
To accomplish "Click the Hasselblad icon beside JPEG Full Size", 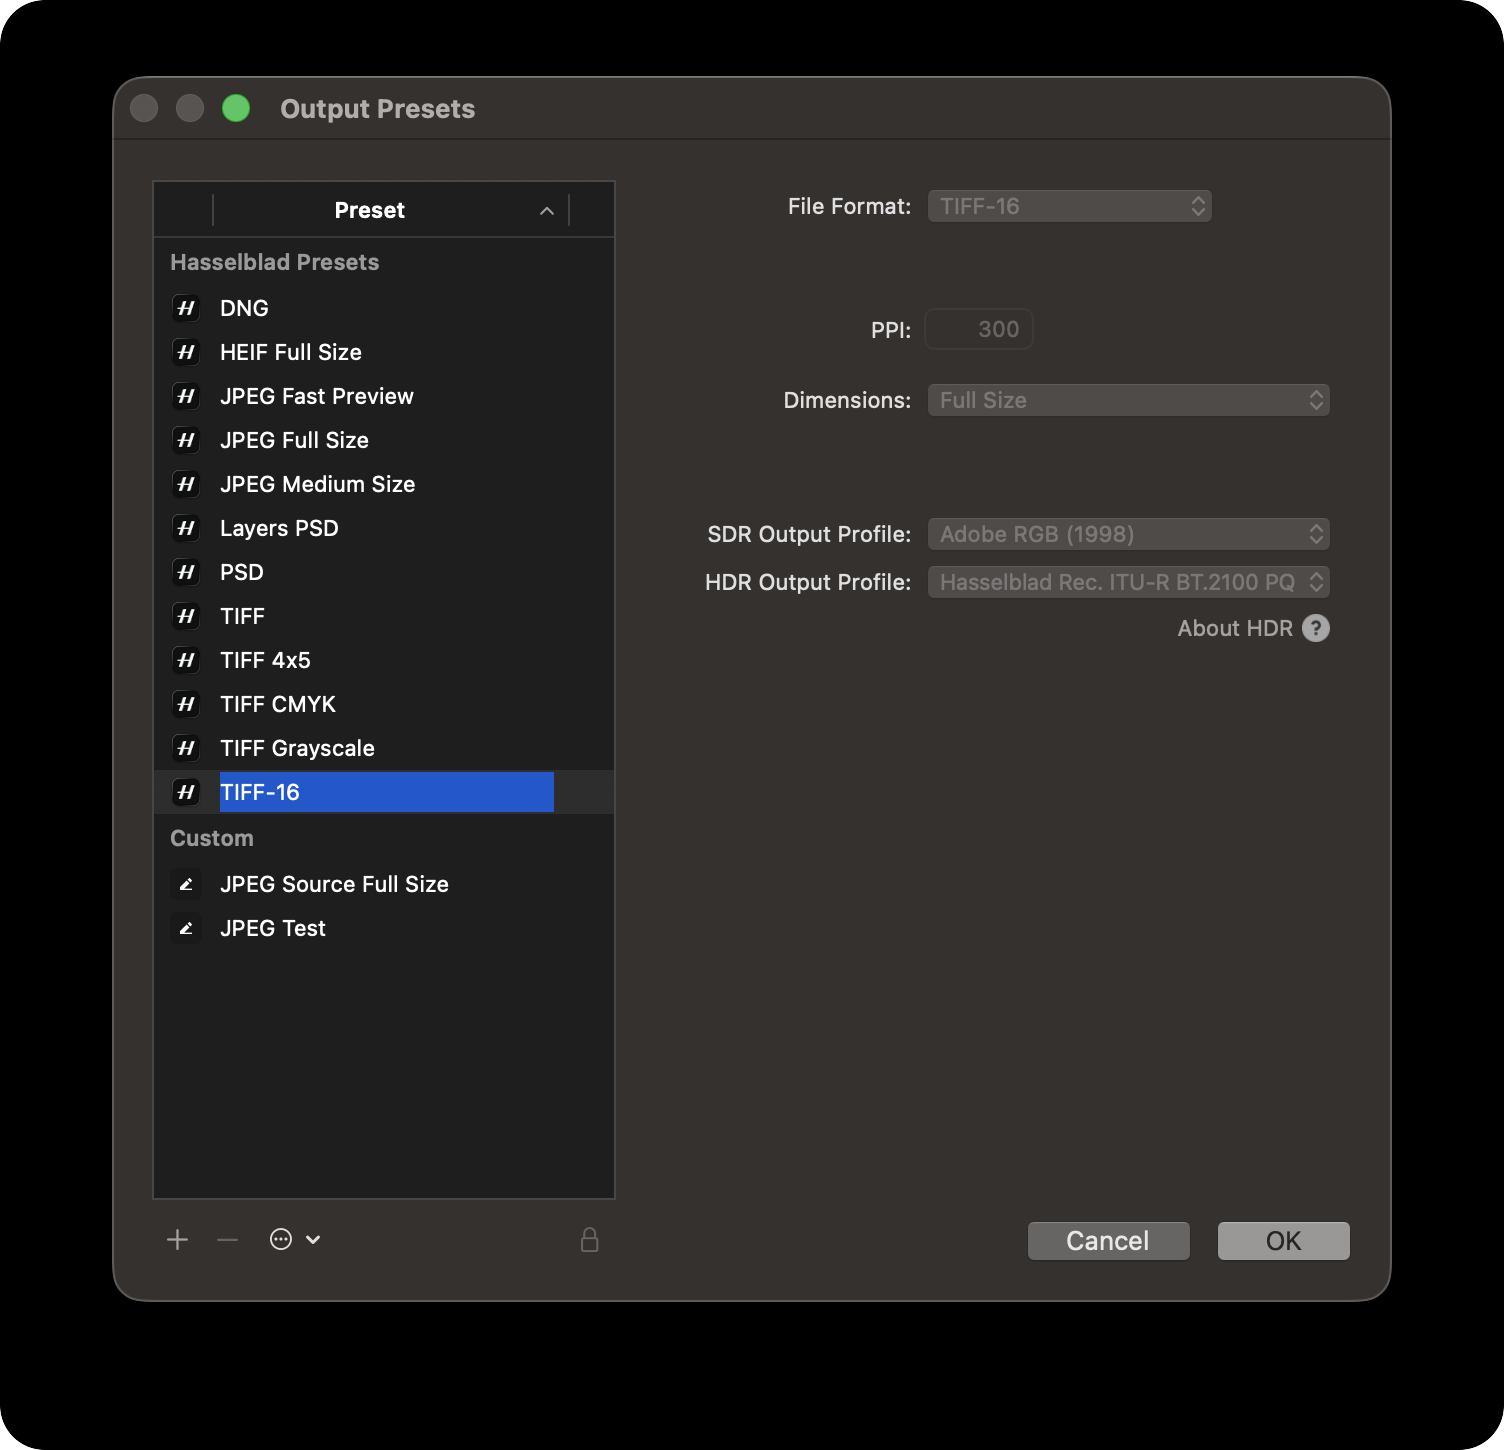I will (186, 440).
